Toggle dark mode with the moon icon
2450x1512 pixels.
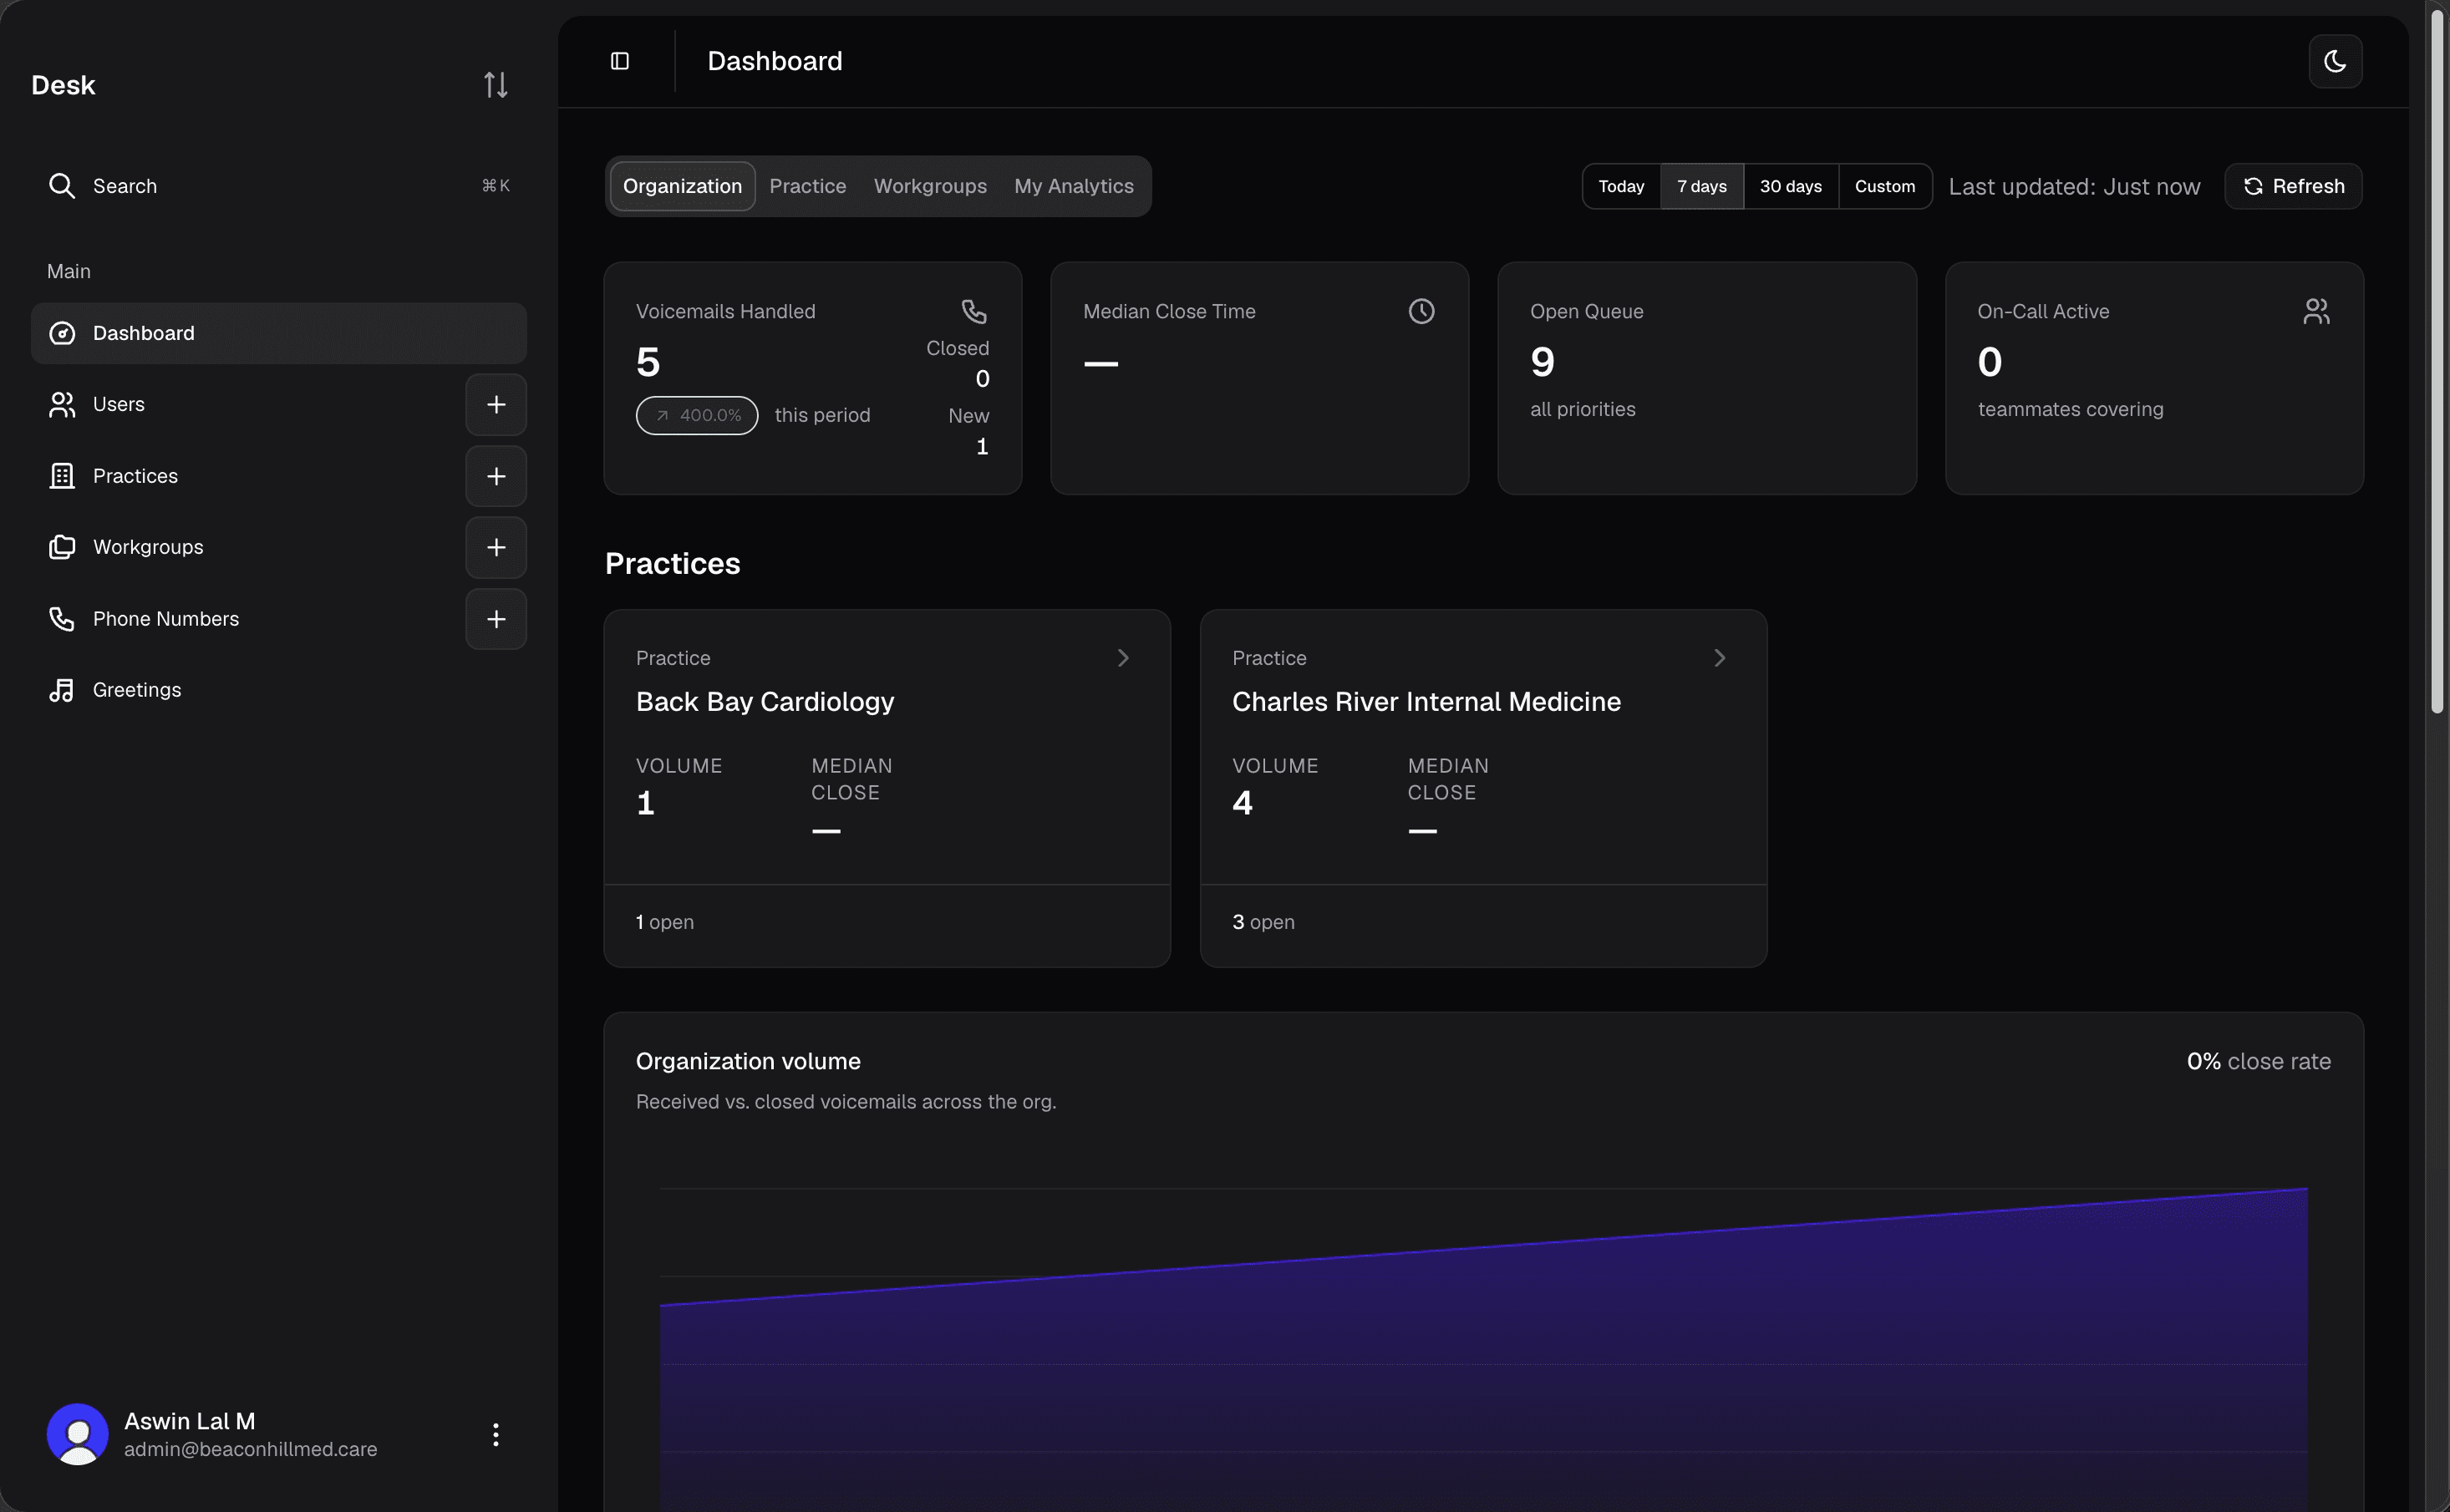click(2335, 61)
